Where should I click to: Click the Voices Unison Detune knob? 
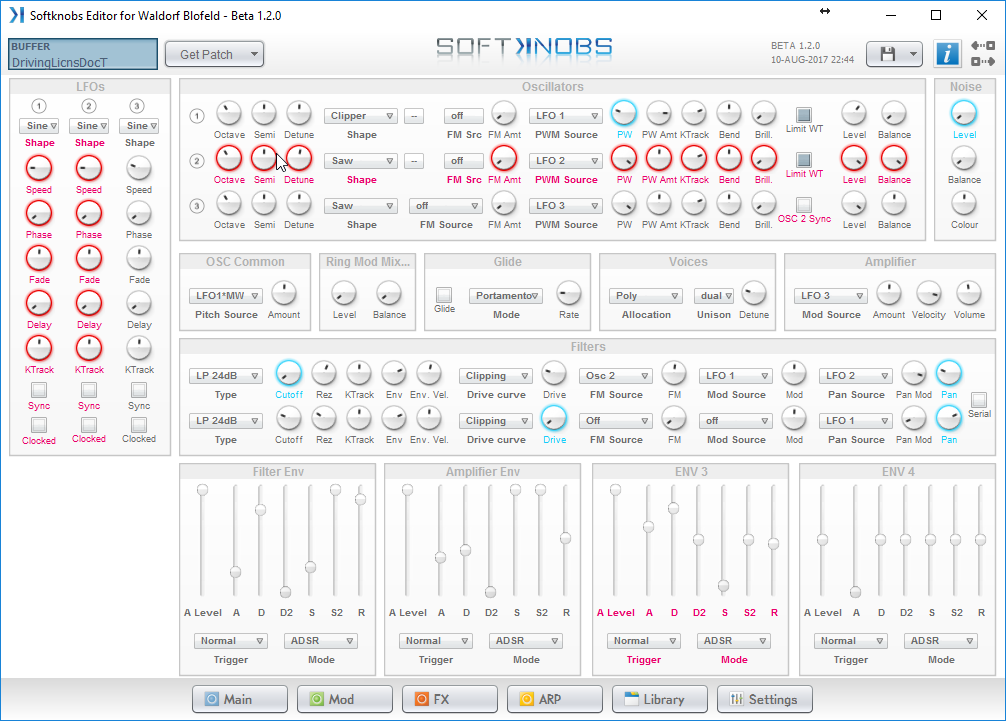click(754, 293)
